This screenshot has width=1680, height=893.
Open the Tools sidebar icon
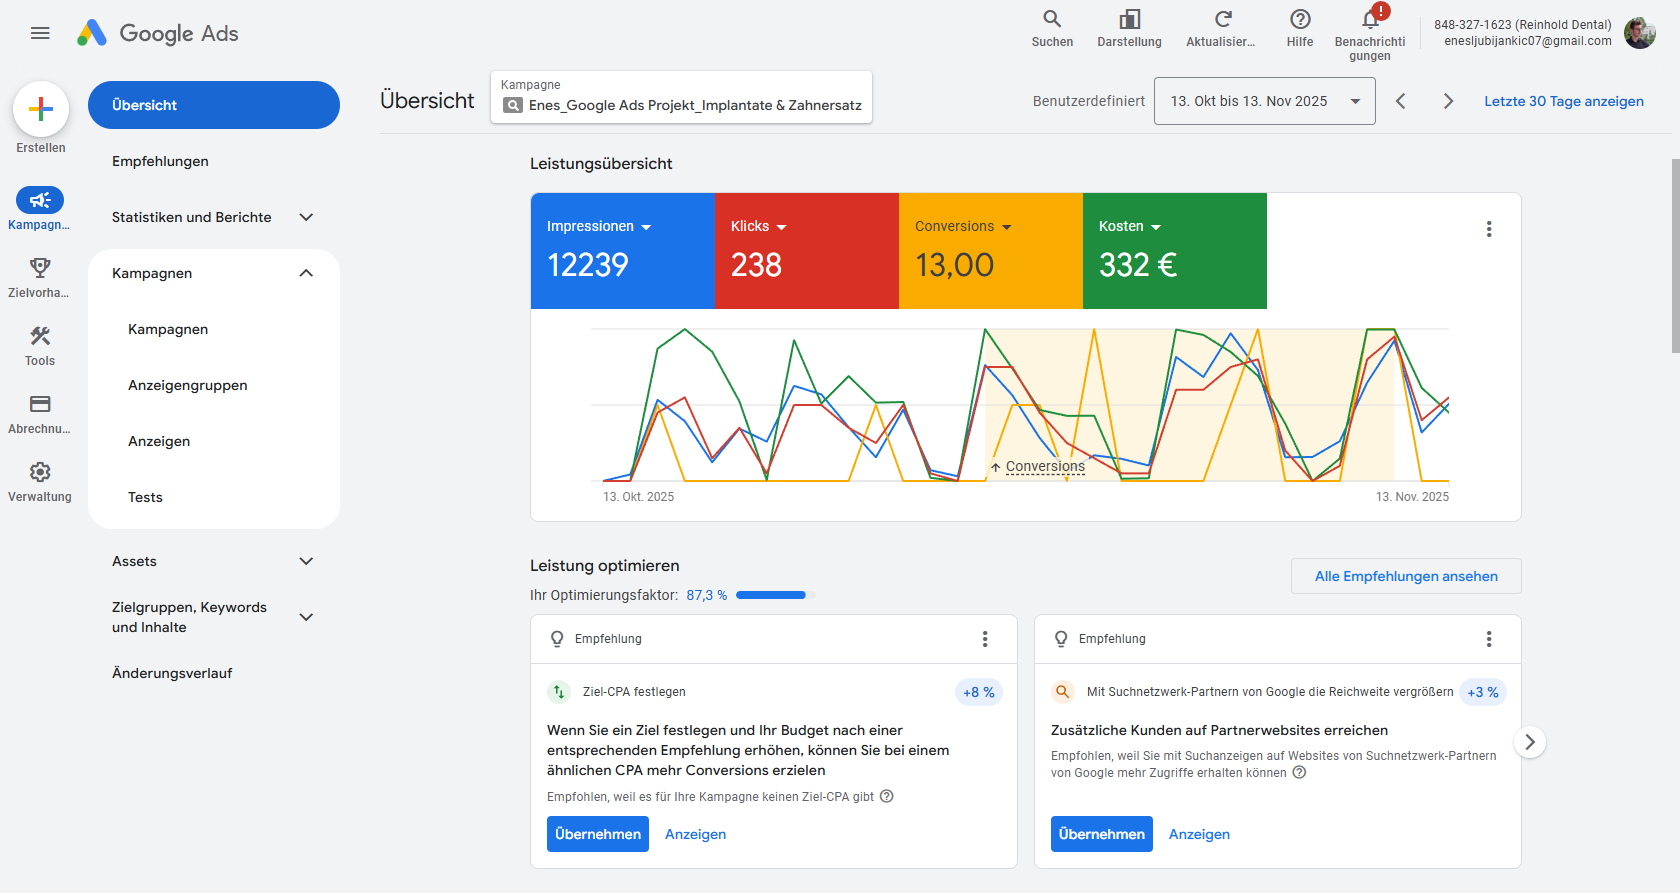(40, 336)
